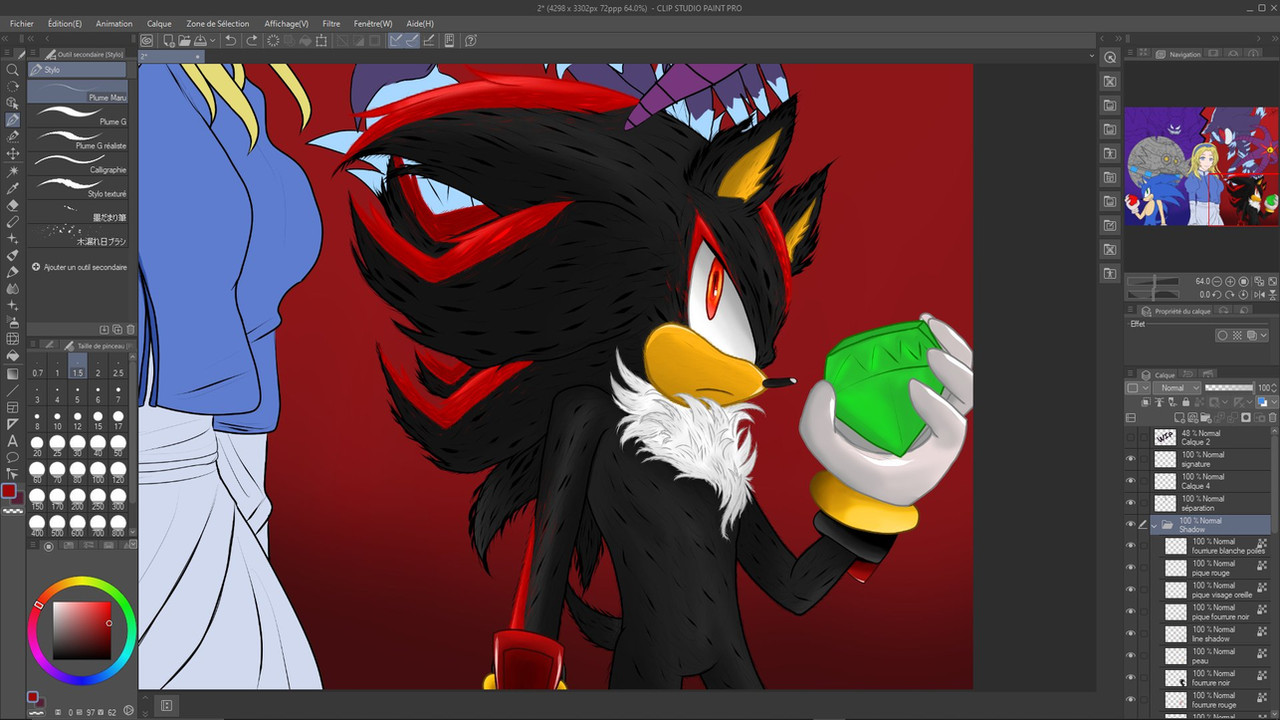Screen dimensions: 1280x720
Task: Select the 'Plume G' sub tool
Action: pyautogui.click(x=78, y=116)
